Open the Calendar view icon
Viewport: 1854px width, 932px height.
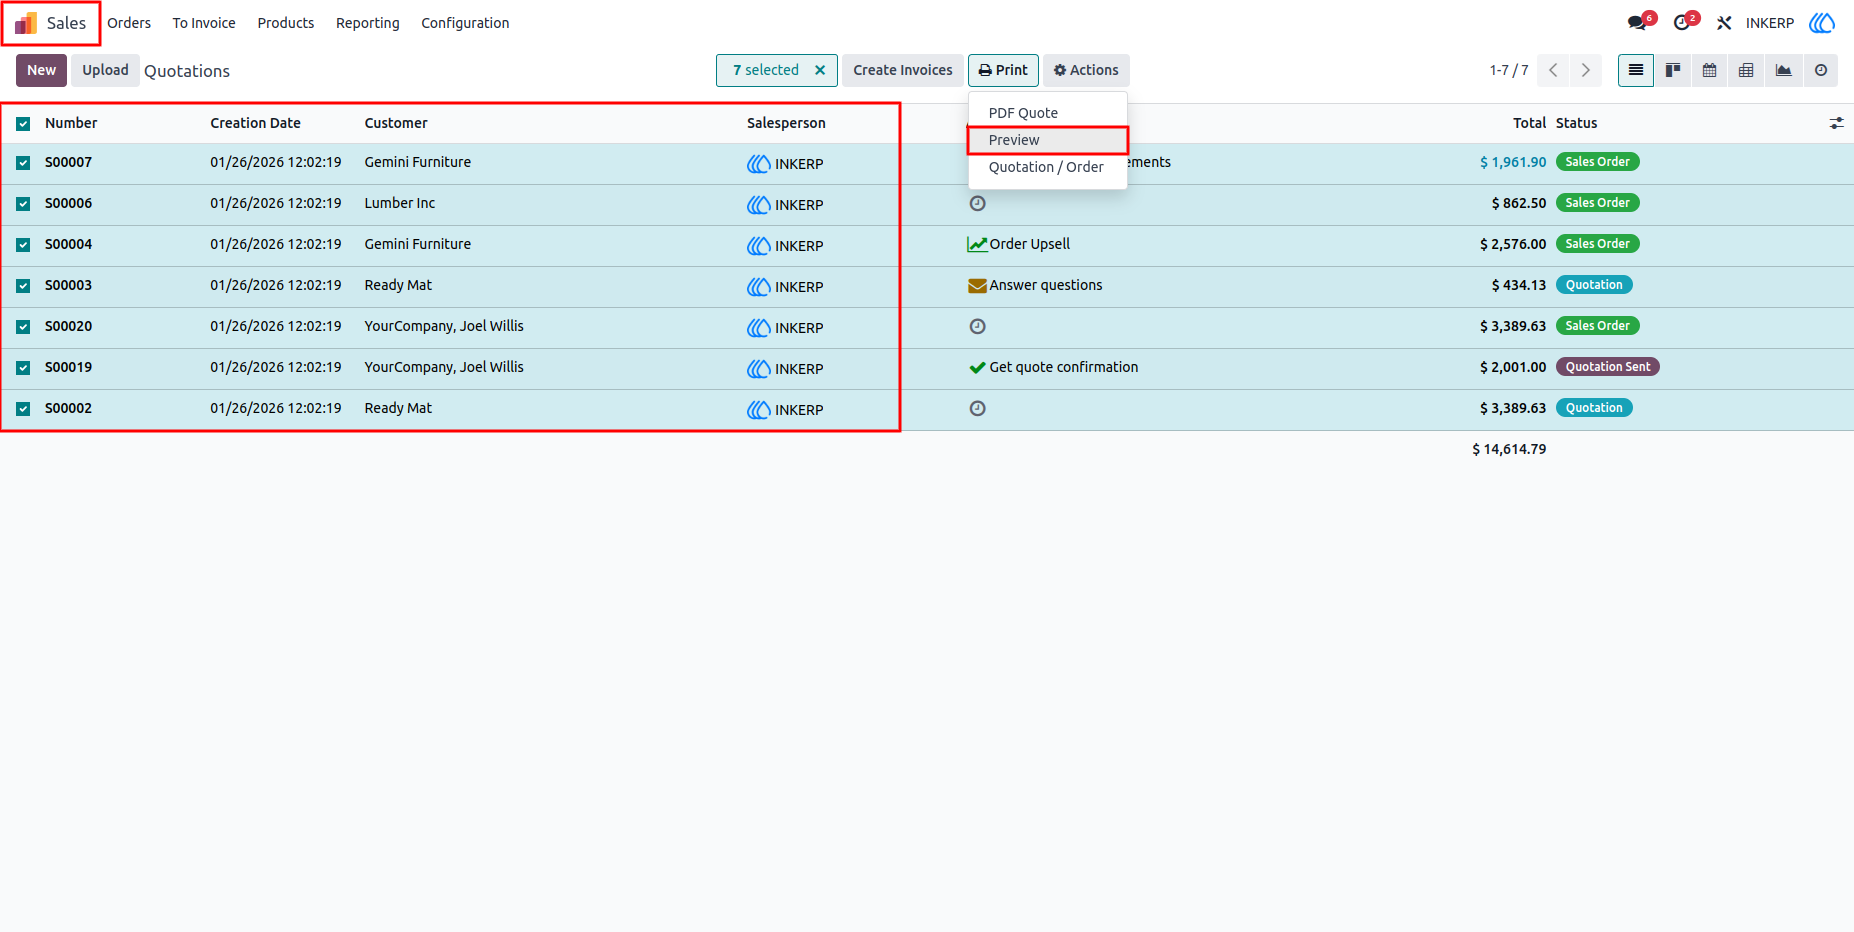pos(1710,70)
